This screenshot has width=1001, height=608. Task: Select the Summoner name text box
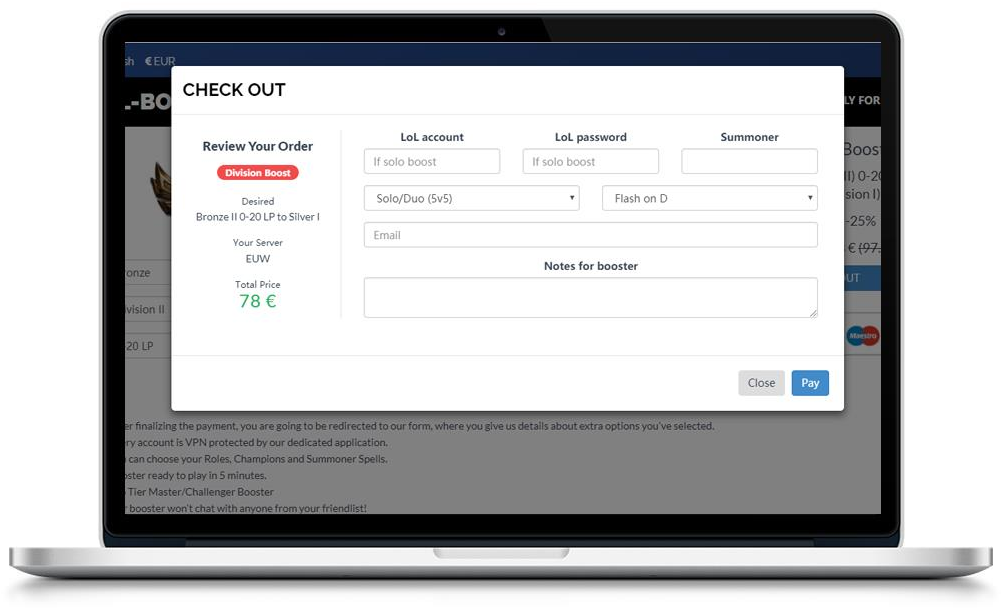click(749, 161)
